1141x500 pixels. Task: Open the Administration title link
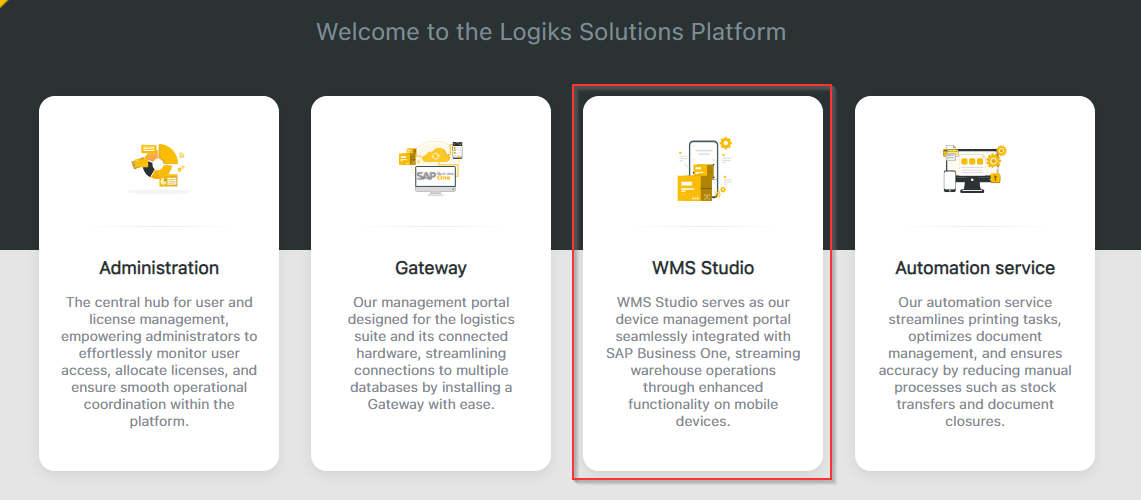click(x=159, y=268)
